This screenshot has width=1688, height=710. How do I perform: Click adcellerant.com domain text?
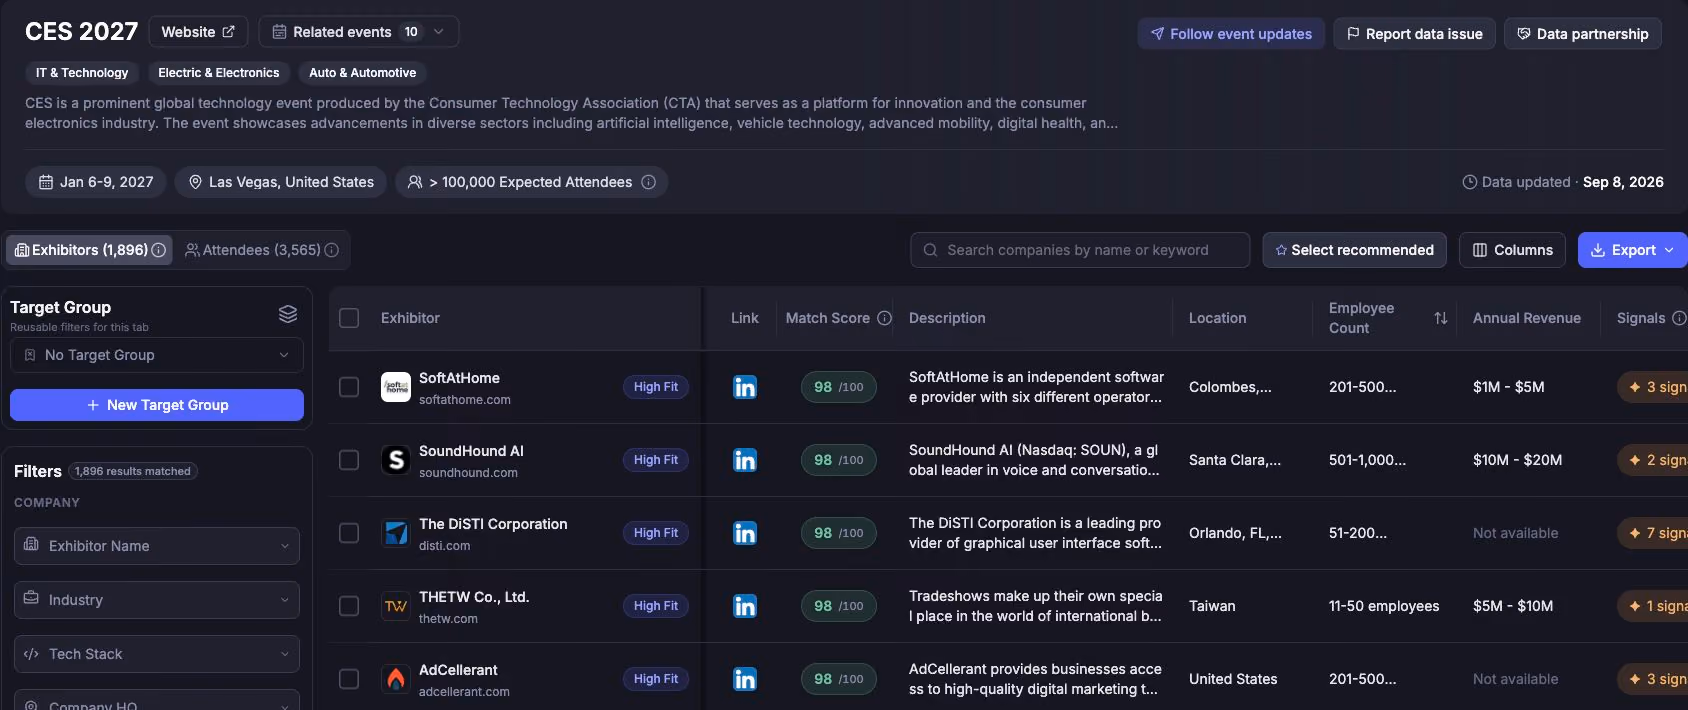tap(464, 692)
